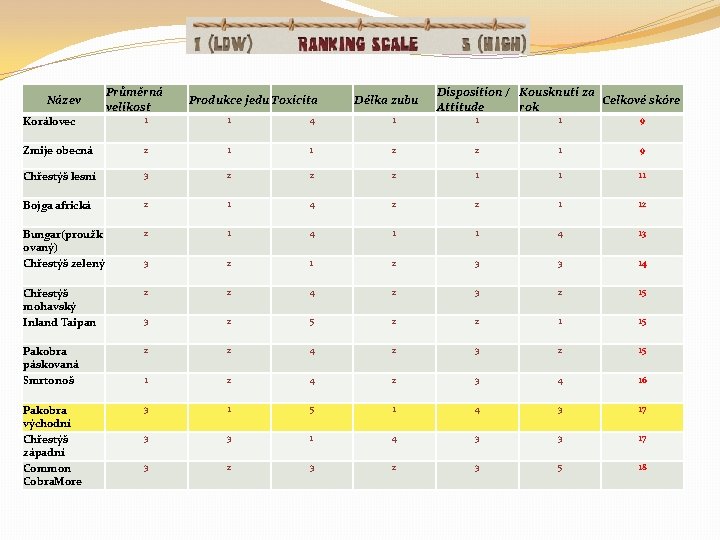Click Chřestýš zelený Disposition value 3
This screenshot has width=720, height=540.
[477, 264]
